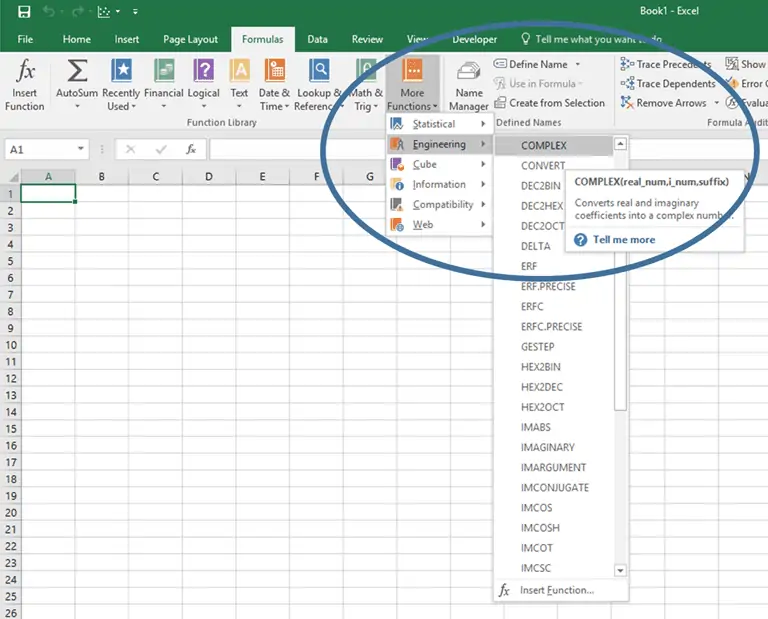Switch to the Home tab

tap(76, 39)
